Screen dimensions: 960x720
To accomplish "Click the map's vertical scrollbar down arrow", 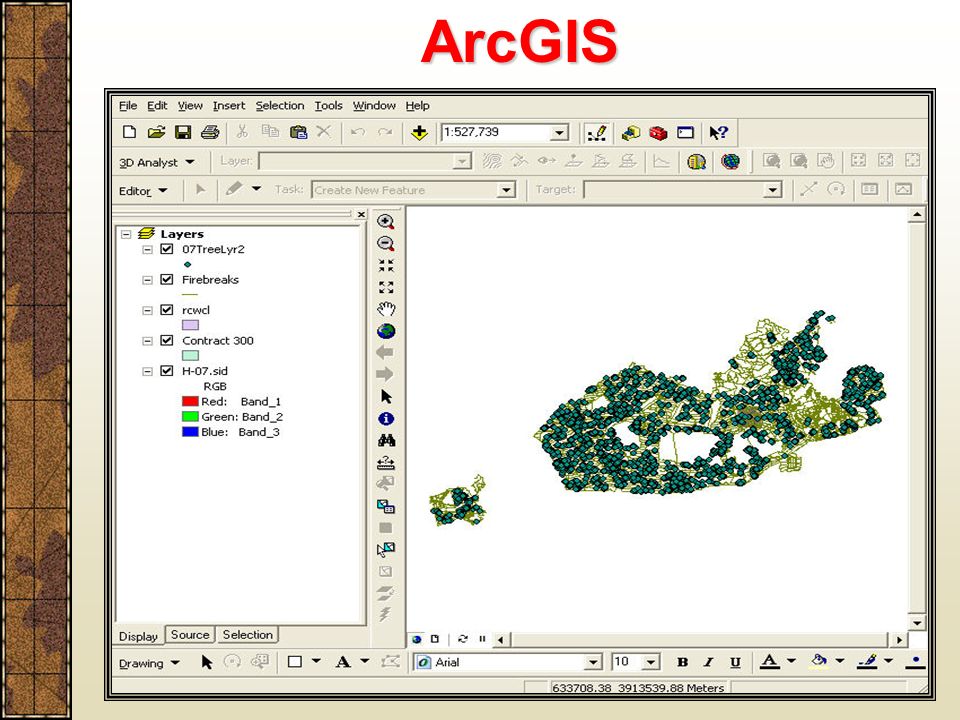I will click(917, 623).
